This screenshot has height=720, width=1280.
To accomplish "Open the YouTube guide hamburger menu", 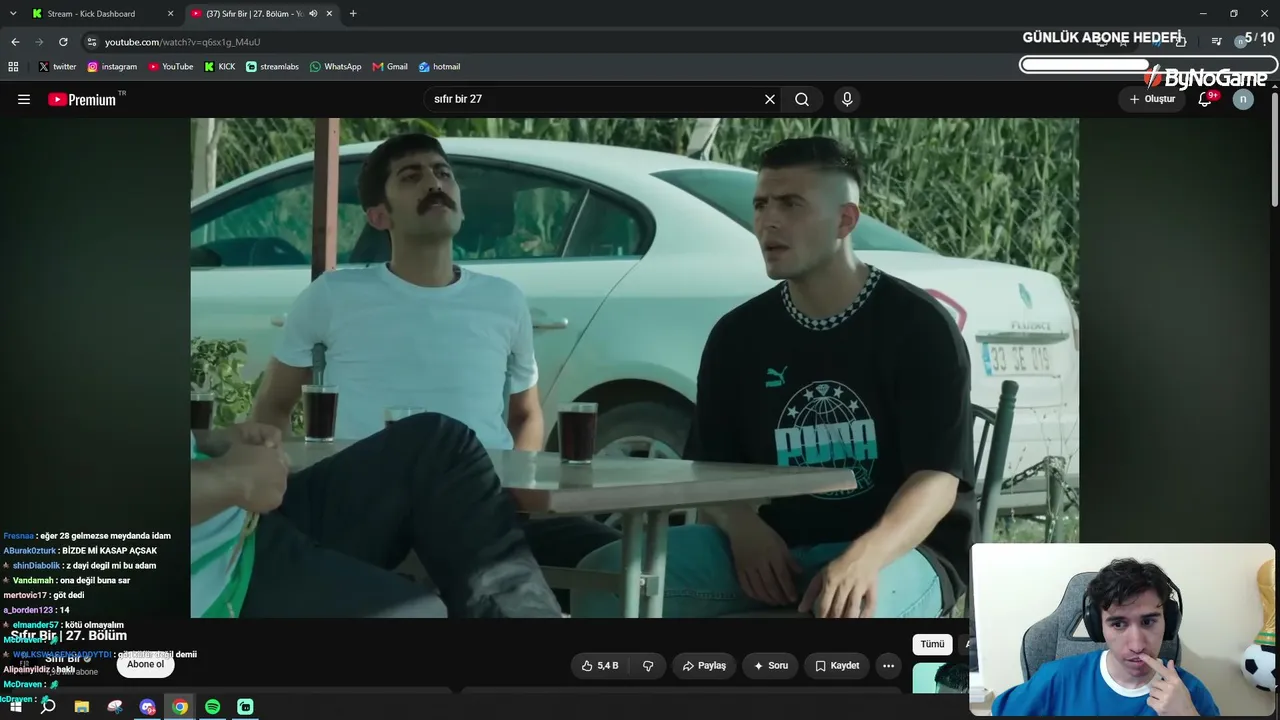I will [24, 99].
